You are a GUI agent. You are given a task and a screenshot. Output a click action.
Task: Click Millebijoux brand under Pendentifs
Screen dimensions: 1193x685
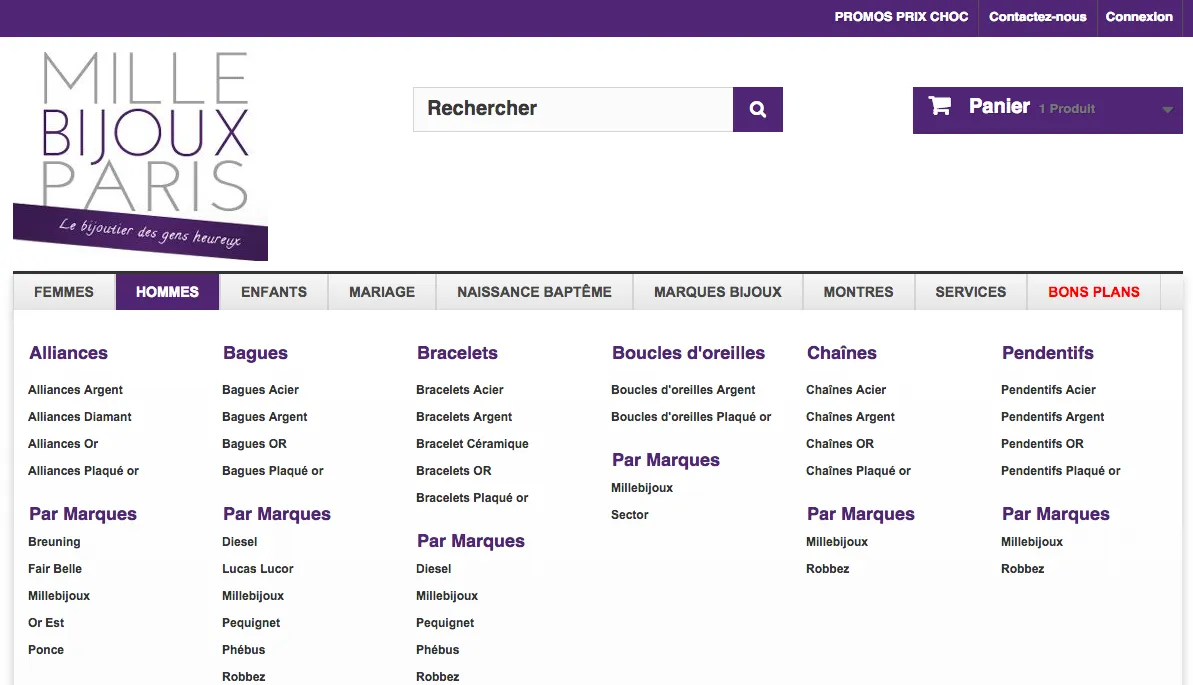point(1032,542)
